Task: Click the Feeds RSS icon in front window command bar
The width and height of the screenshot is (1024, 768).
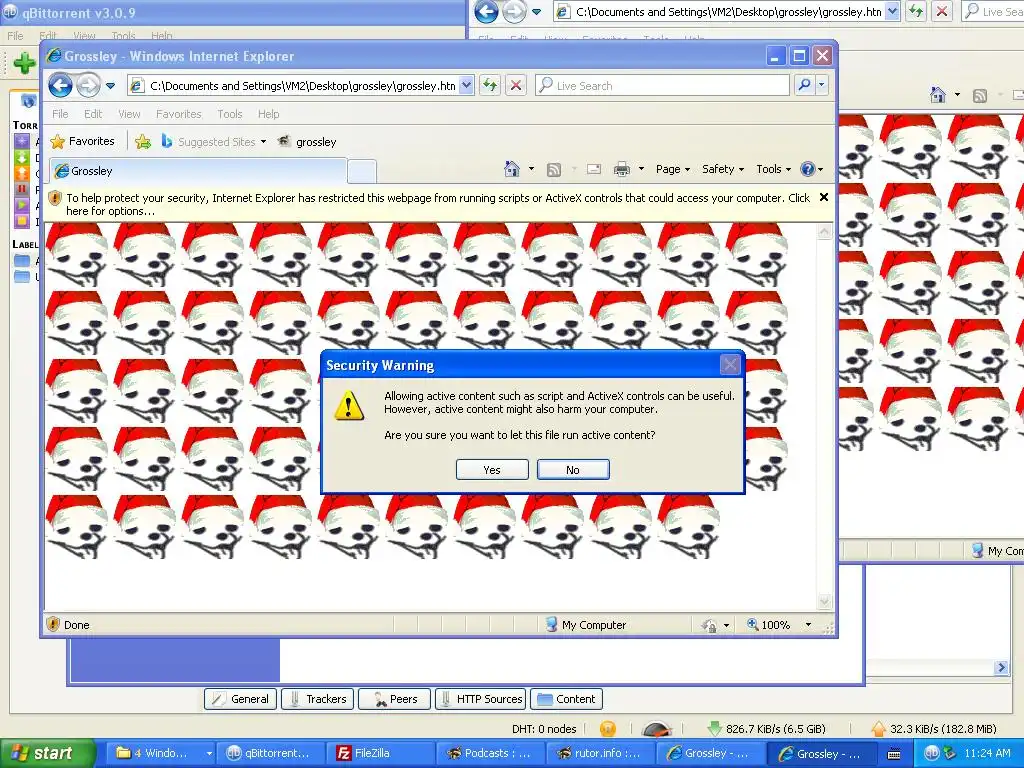Action: (554, 169)
